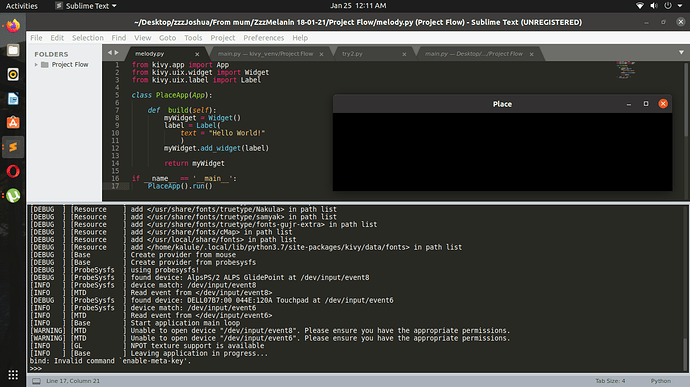The image size is (690, 387).
Task: Open LibreOffice Writer dock icon
Action: (x=13, y=99)
